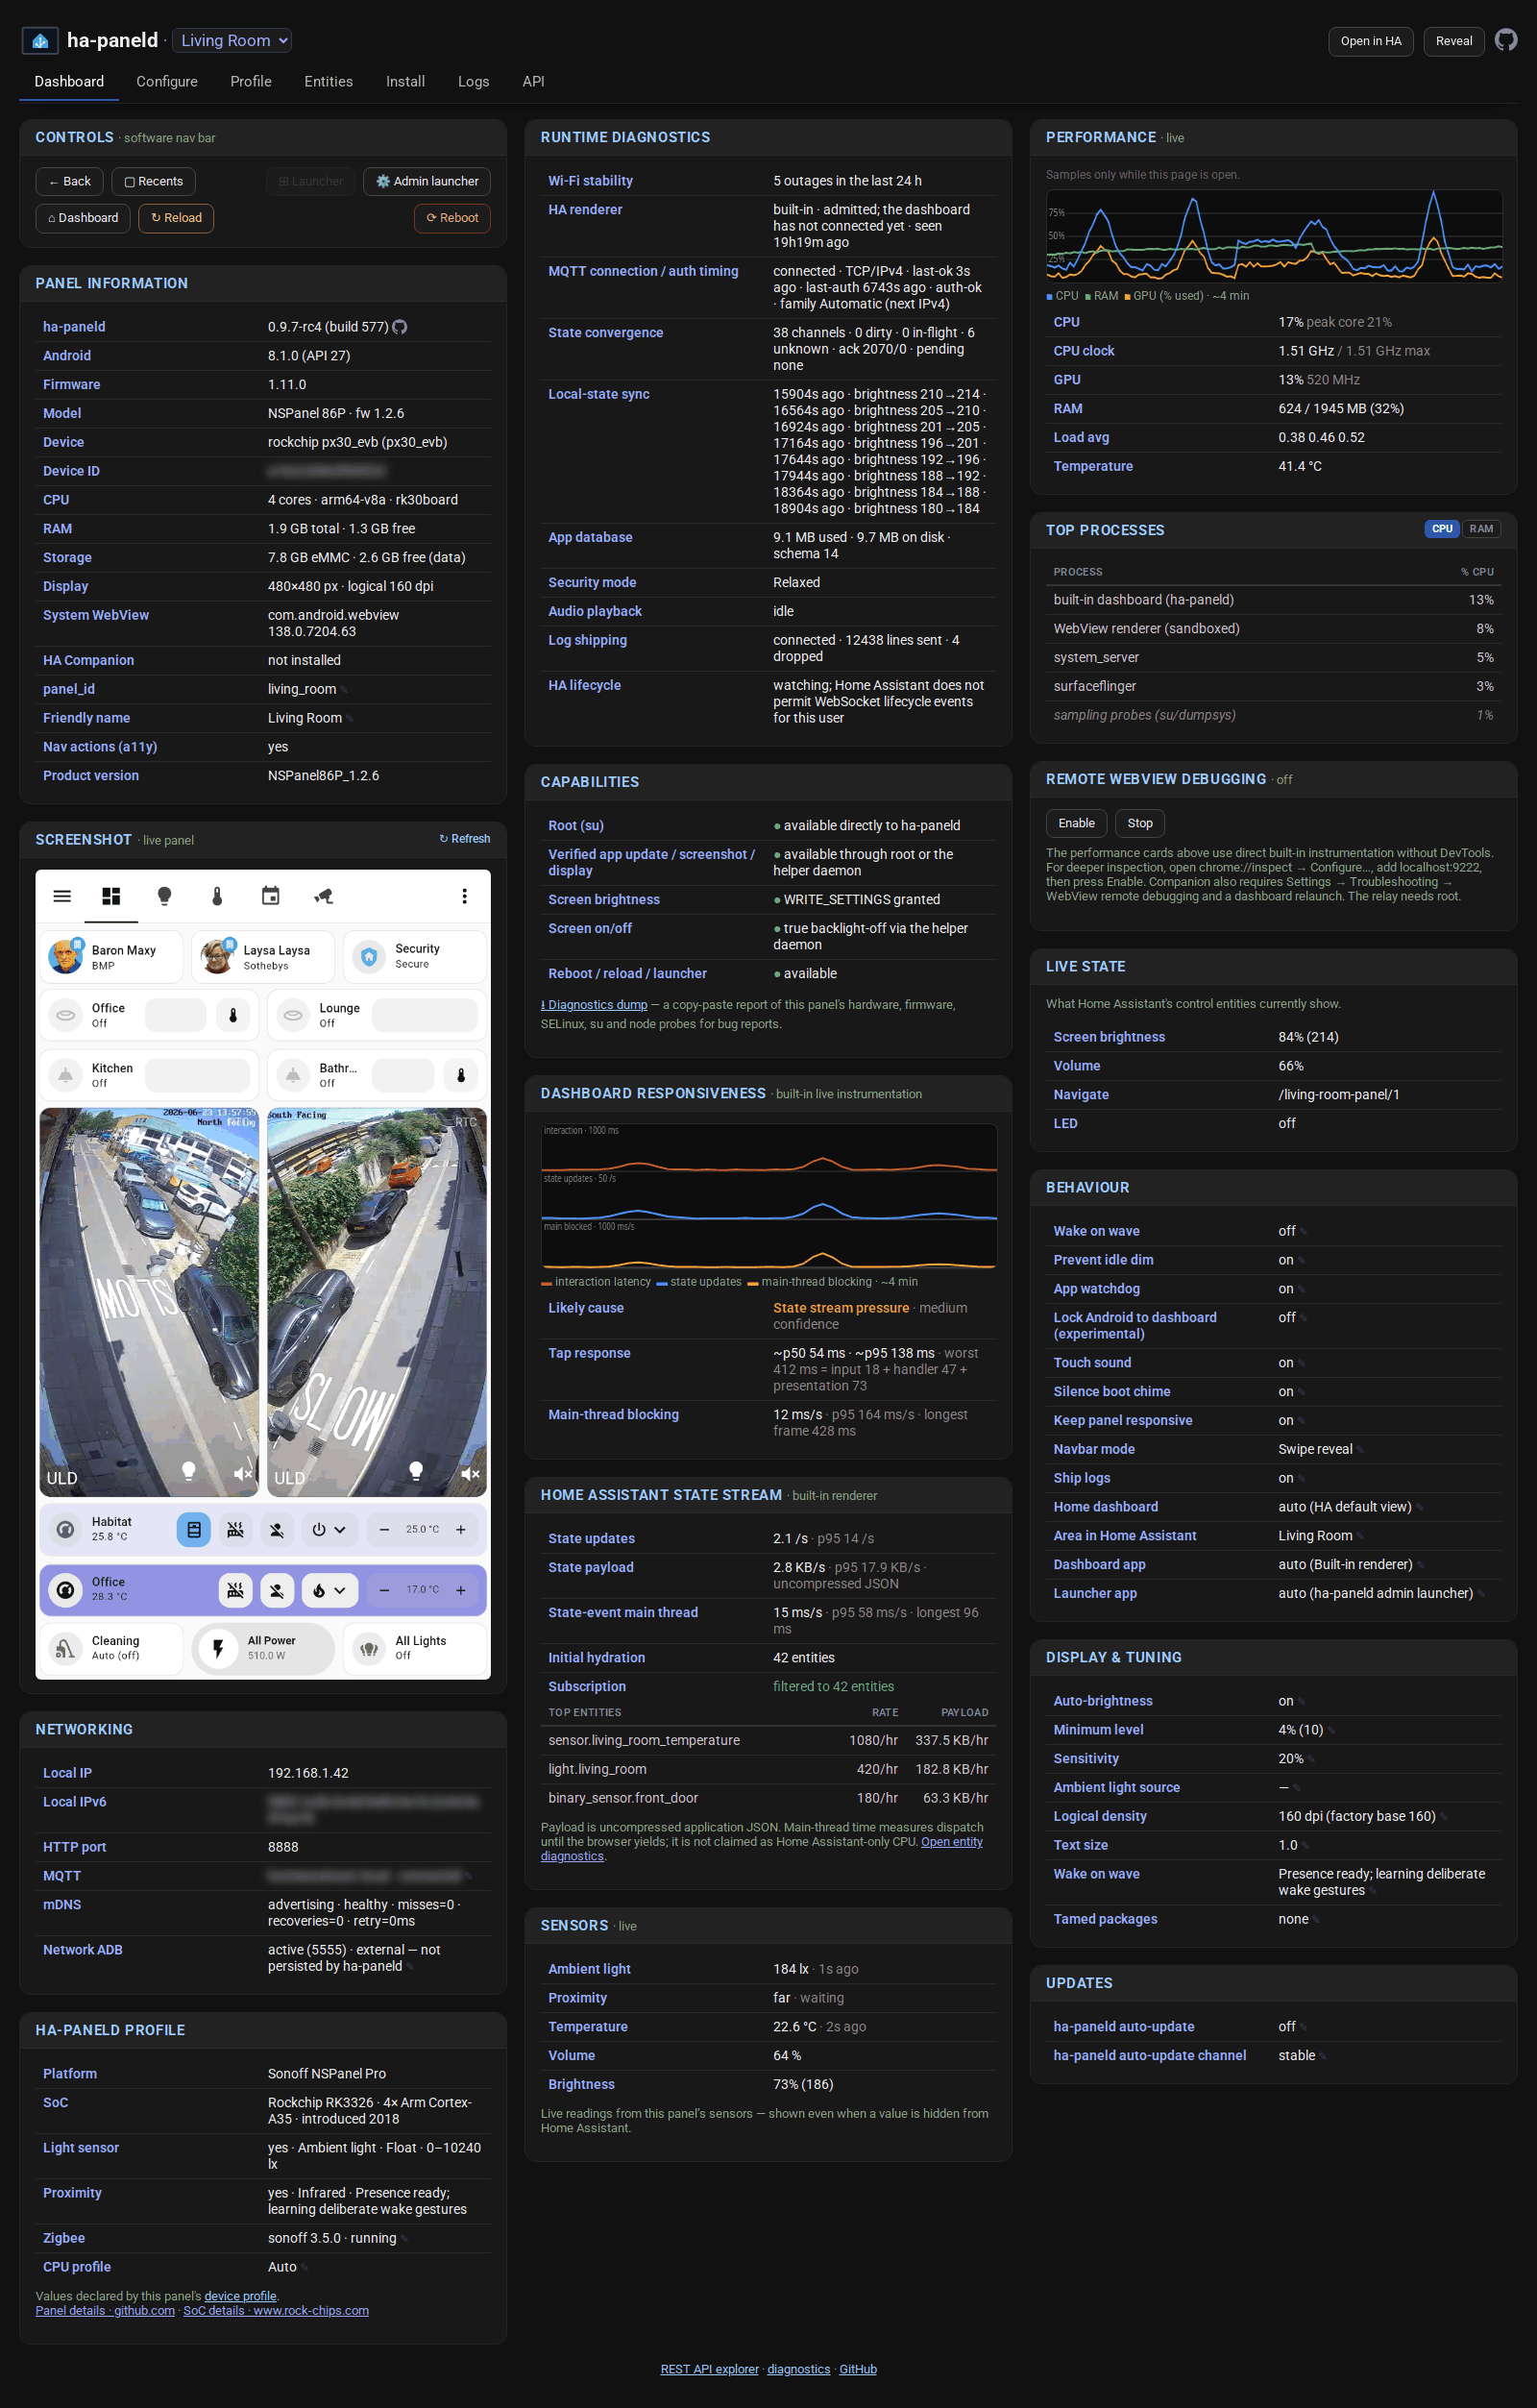Click Office ceiling light icon
The height and width of the screenshot is (2408, 1537).
65,1015
